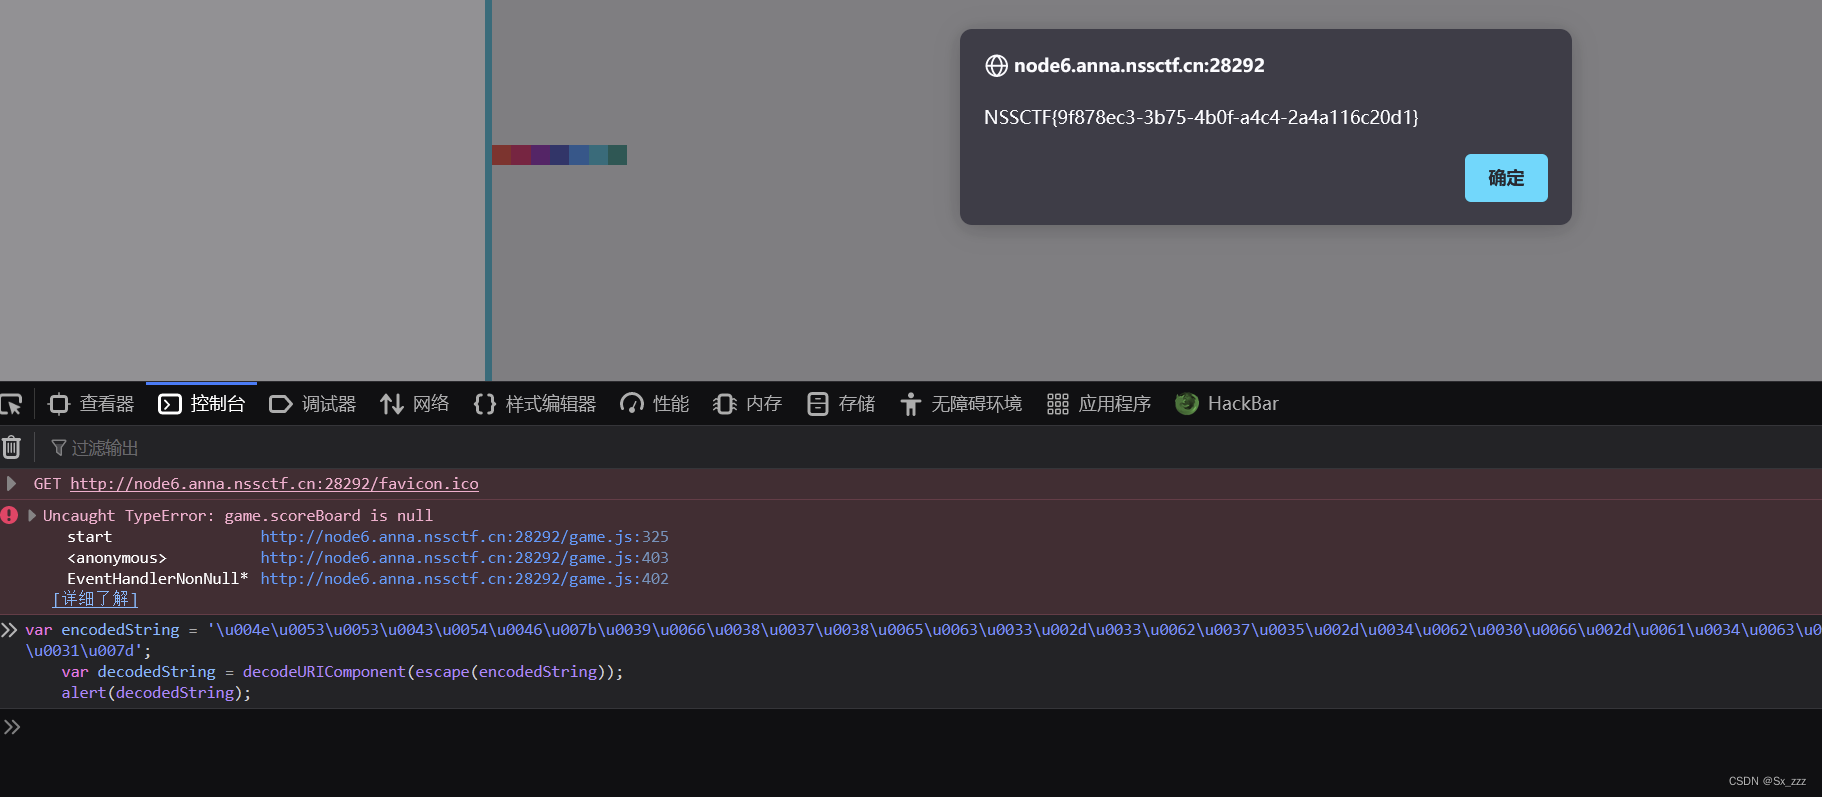The width and height of the screenshot is (1822, 797).
Task: Select the element picker icon in devtools
Action: pyautogui.click(x=11, y=404)
